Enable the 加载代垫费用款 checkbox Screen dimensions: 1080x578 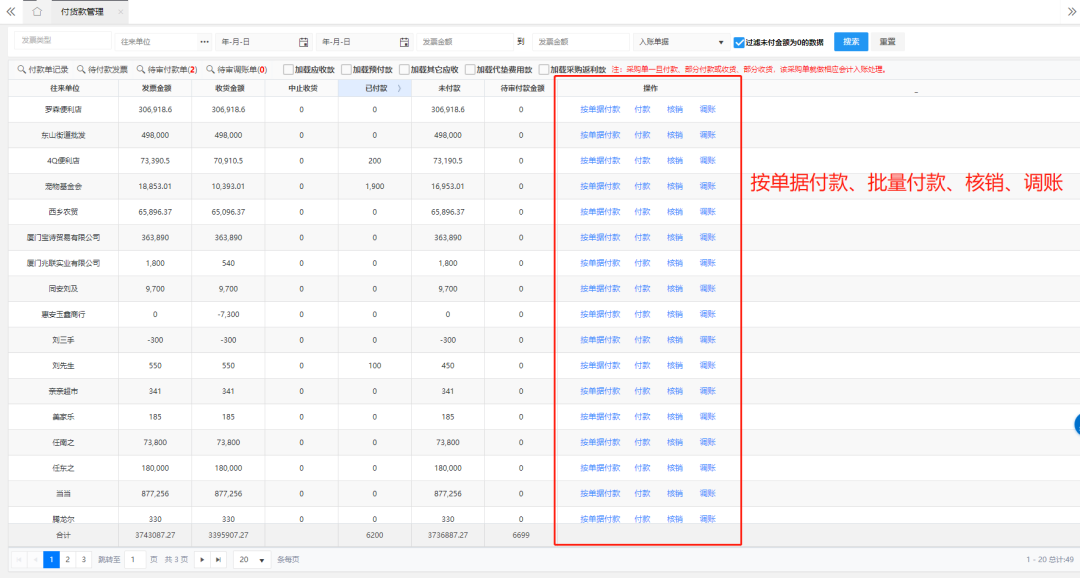pyautogui.click(x=470, y=70)
